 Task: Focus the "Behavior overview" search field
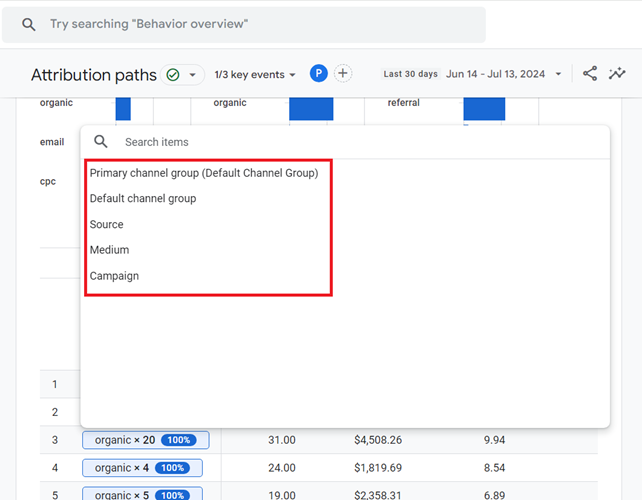point(244,25)
